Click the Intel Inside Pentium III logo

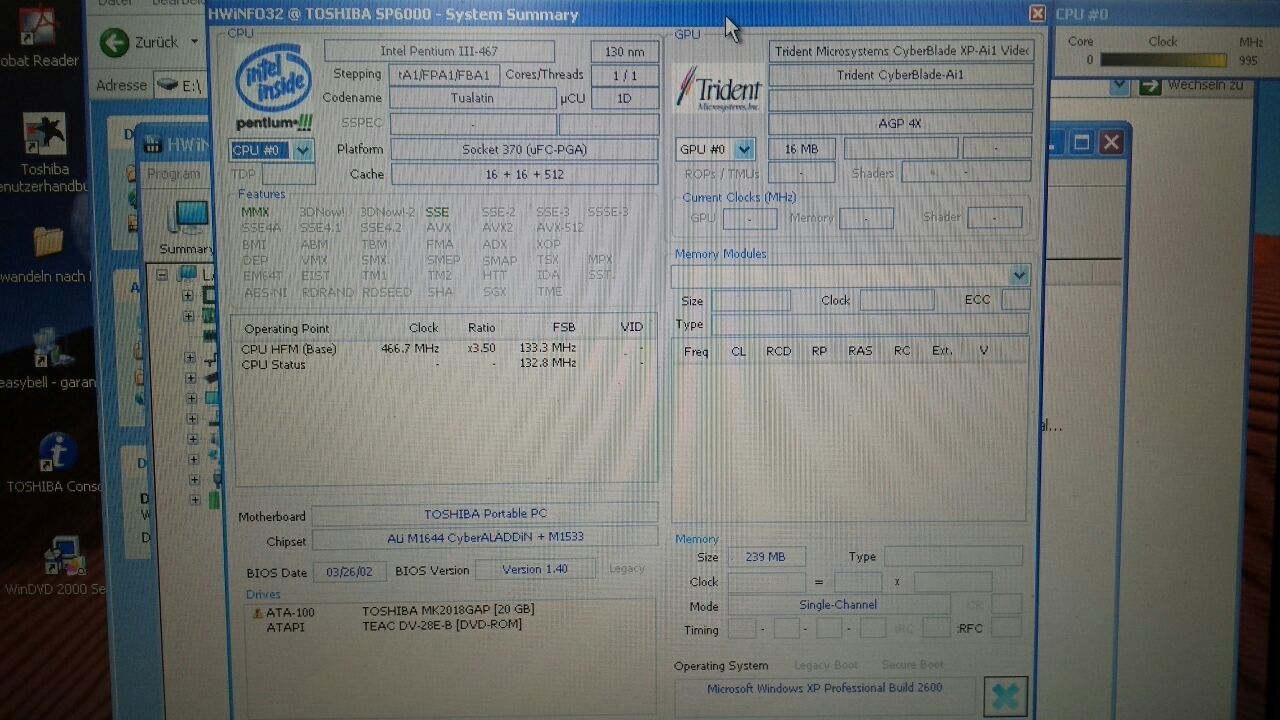click(273, 88)
